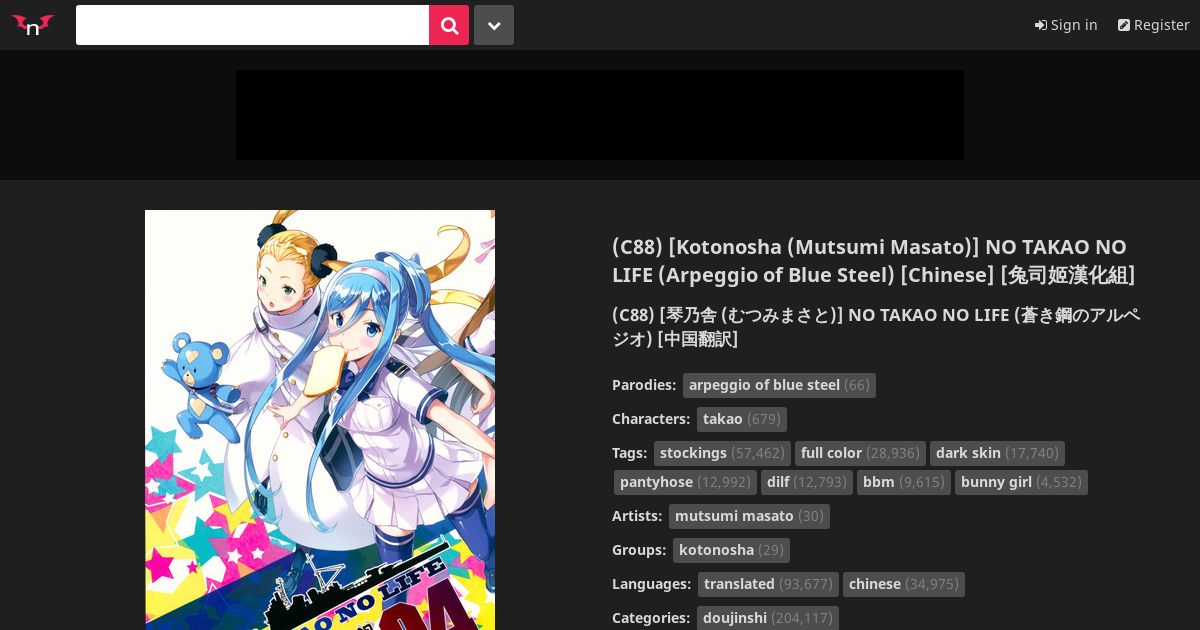The width and height of the screenshot is (1200, 630).
Task: Click the dark skin tag
Action: 997,453
